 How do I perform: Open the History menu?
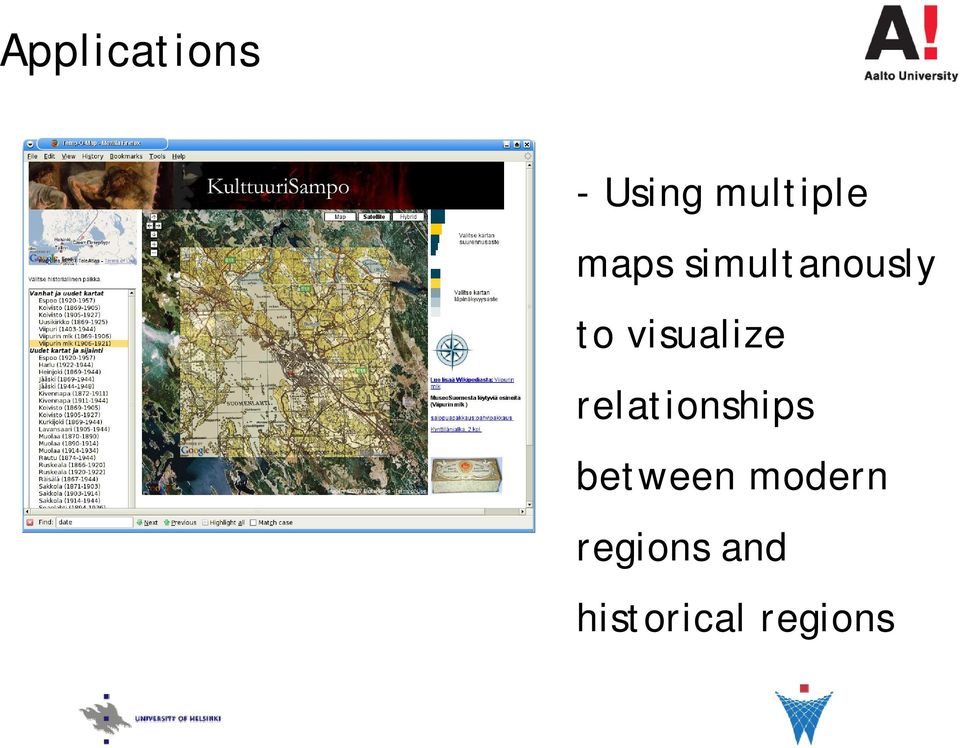coord(92,156)
